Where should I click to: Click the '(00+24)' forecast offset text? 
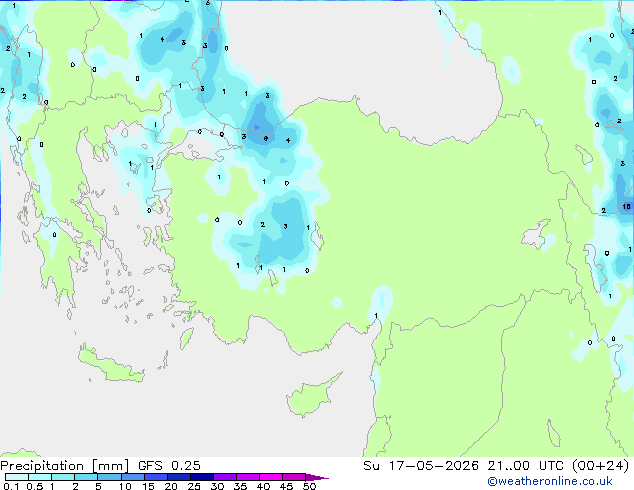601,466
